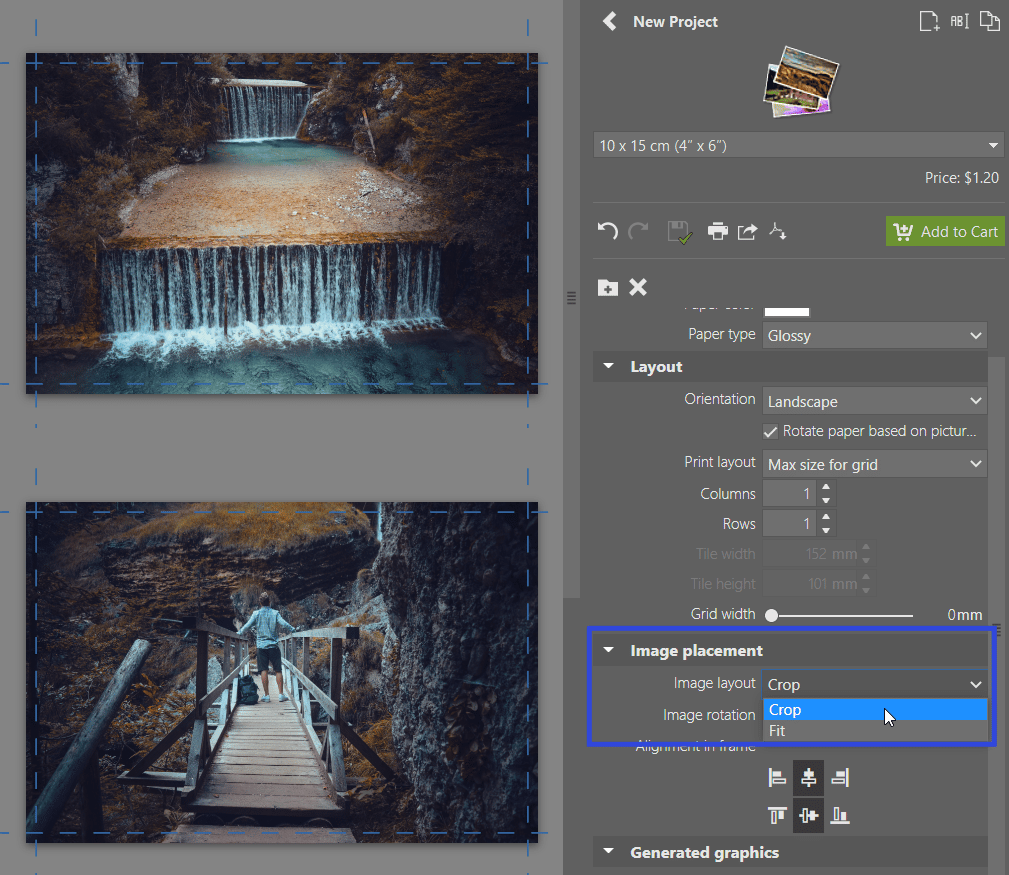Align image right in frame
Screen dimensions: 1009x875
[840, 778]
